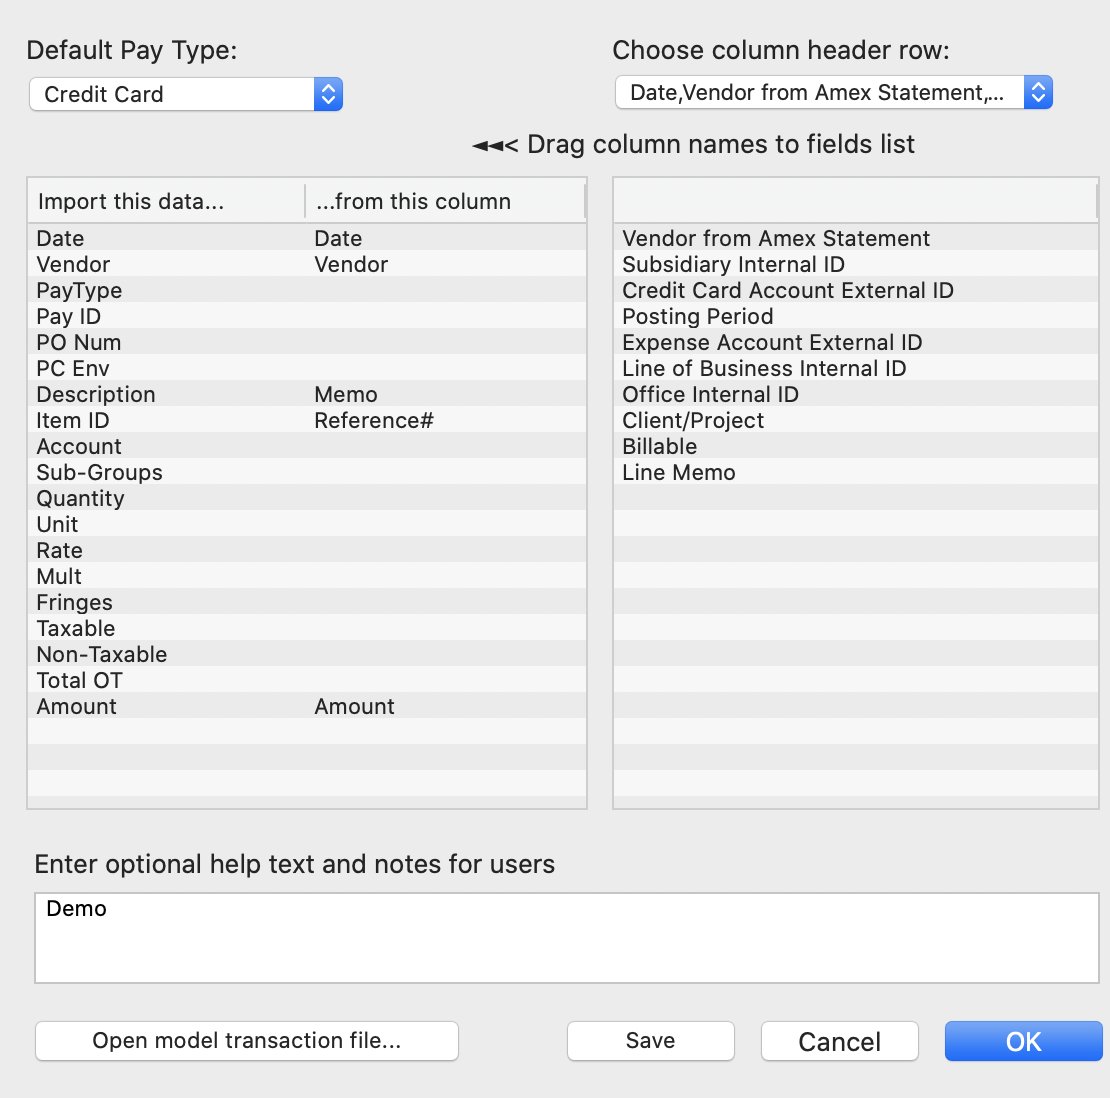Click the OK button
Screen dimensions: 1110x1098
click(1023, 1041)
